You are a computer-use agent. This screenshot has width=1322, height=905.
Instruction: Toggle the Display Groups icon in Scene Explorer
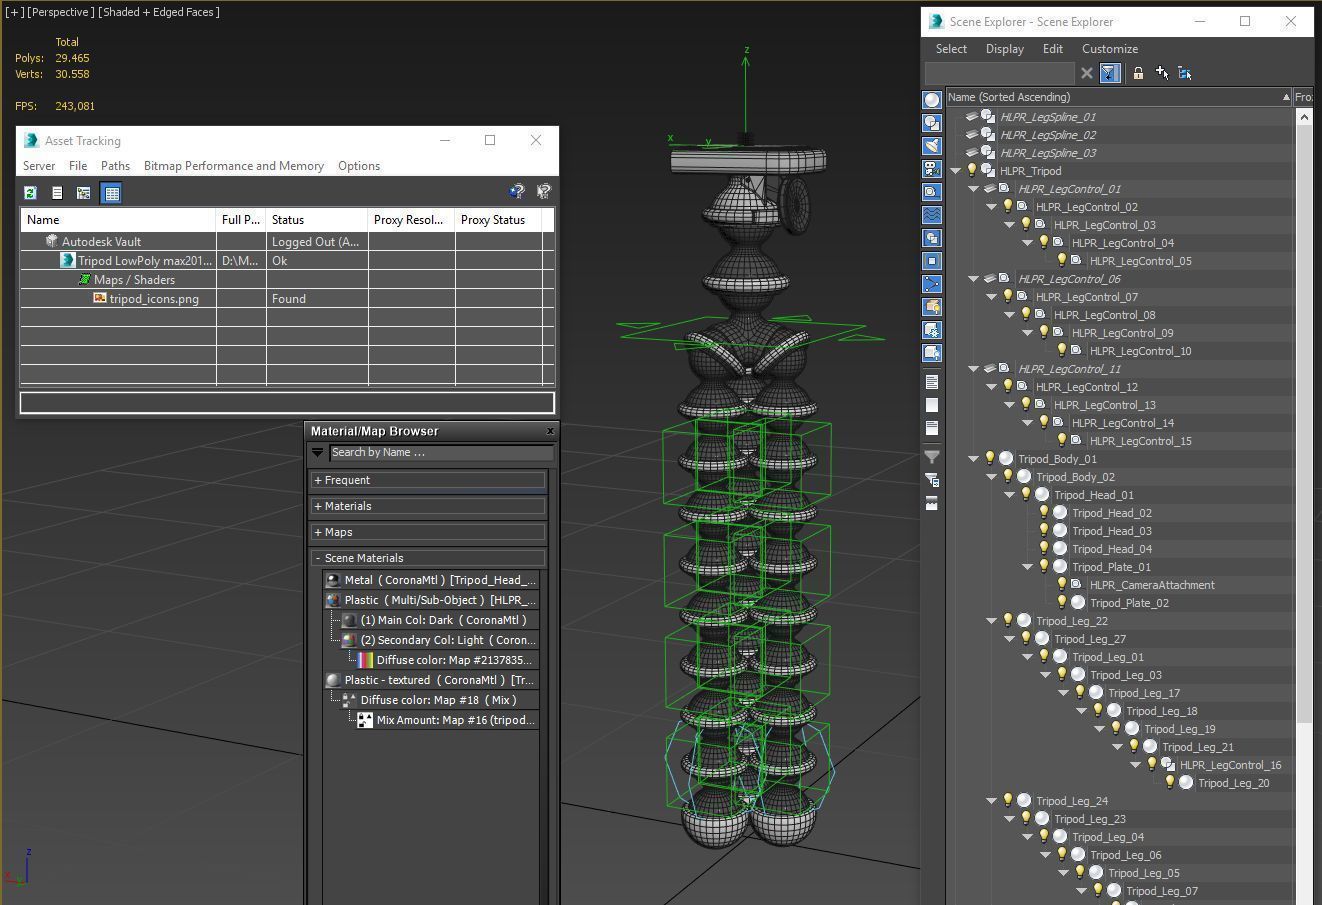pyautogui.click(x=932, y=238)
